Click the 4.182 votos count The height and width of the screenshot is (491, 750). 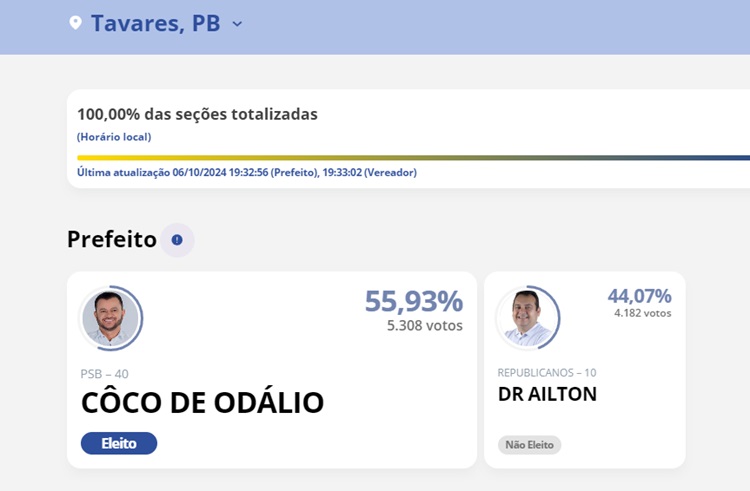point(642,313)
